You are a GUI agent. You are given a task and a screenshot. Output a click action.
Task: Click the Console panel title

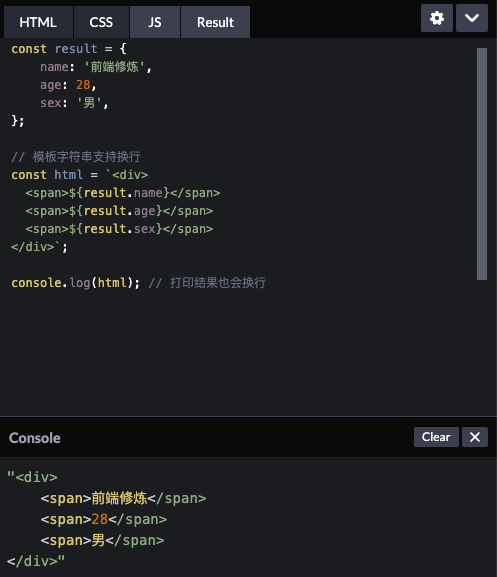pyautogui.click(x=35, y=438)
